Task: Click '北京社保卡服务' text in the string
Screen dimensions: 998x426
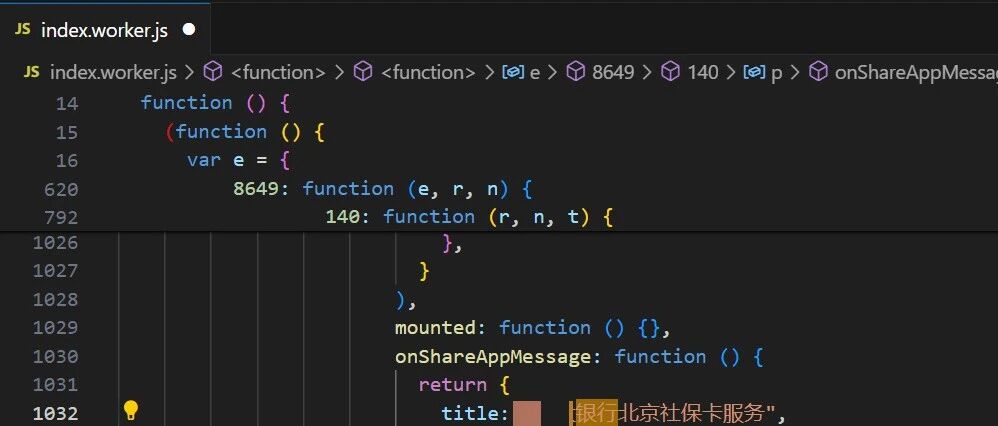Action: point(691,413)
